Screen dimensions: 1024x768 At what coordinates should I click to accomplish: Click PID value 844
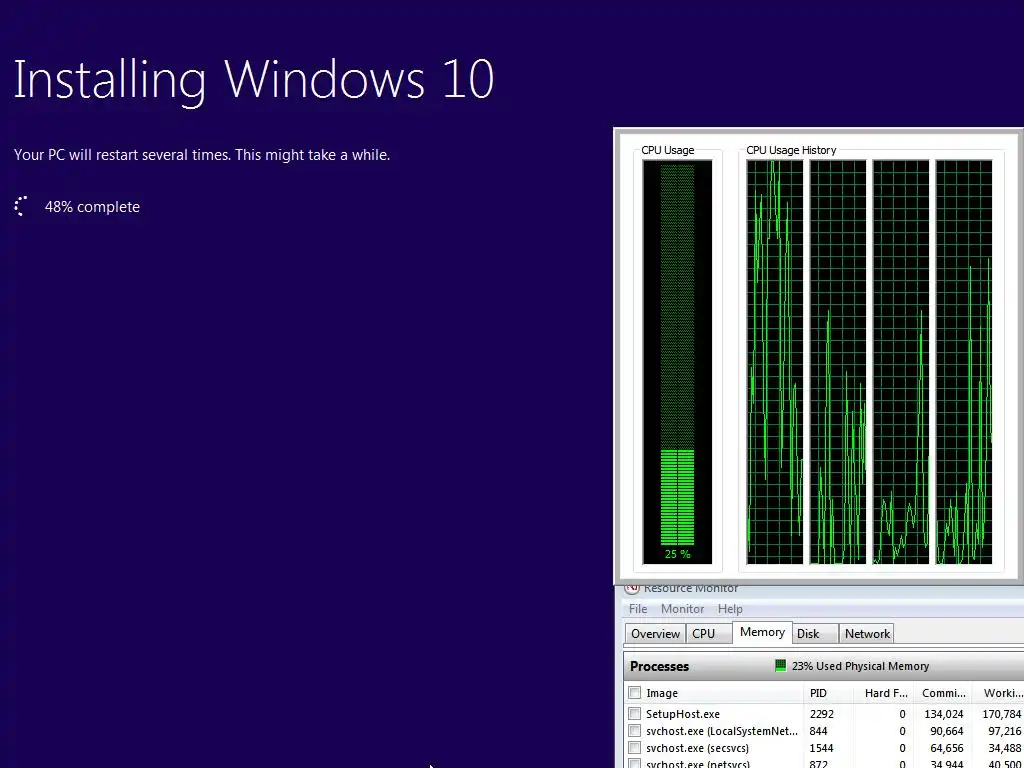818,731
